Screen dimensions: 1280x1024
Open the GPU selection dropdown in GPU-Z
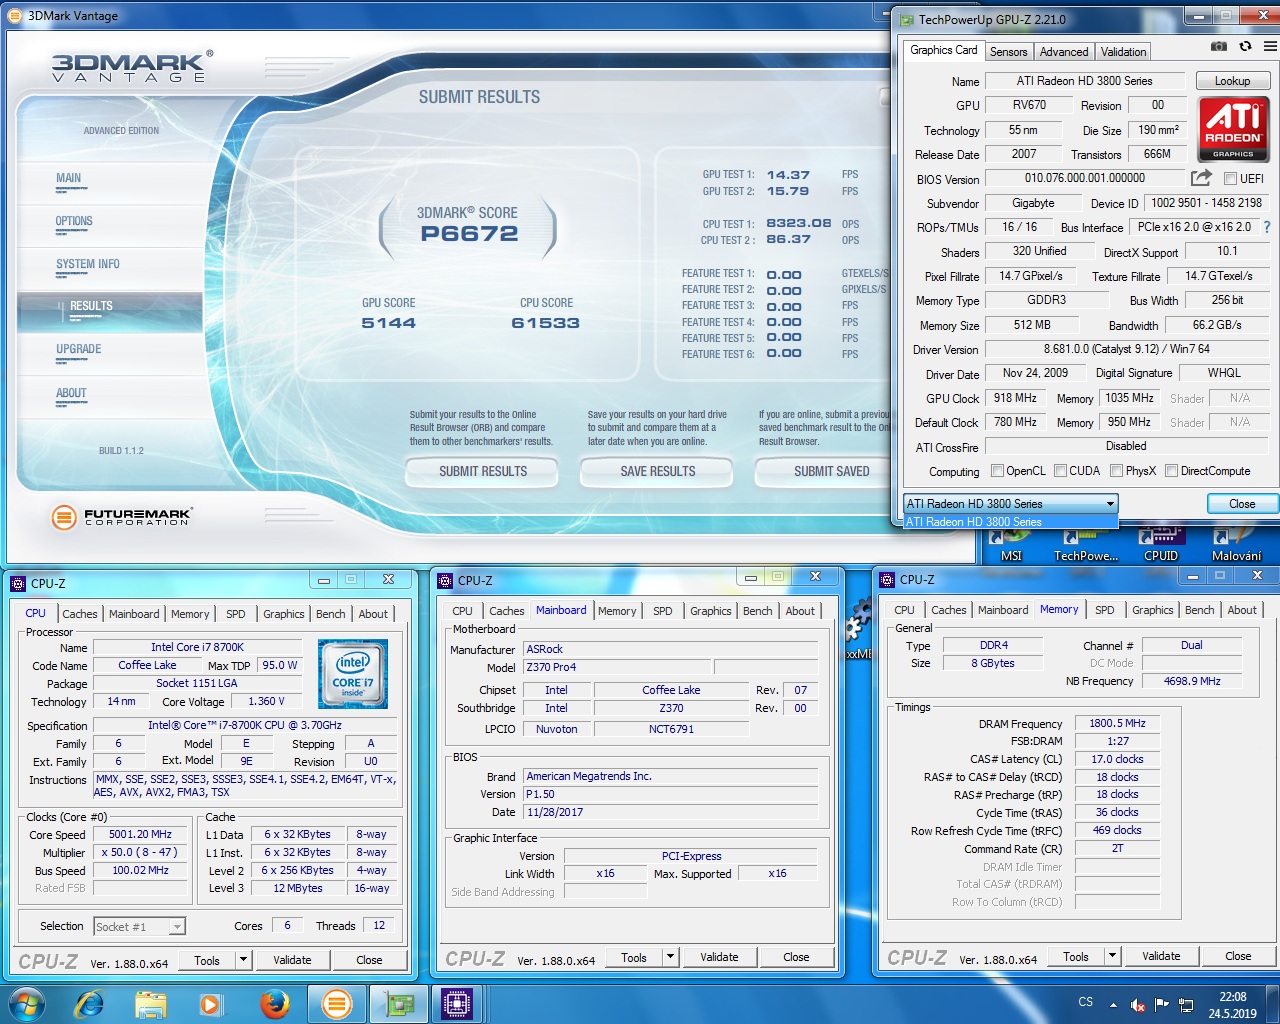click(x=1010, y=503)
